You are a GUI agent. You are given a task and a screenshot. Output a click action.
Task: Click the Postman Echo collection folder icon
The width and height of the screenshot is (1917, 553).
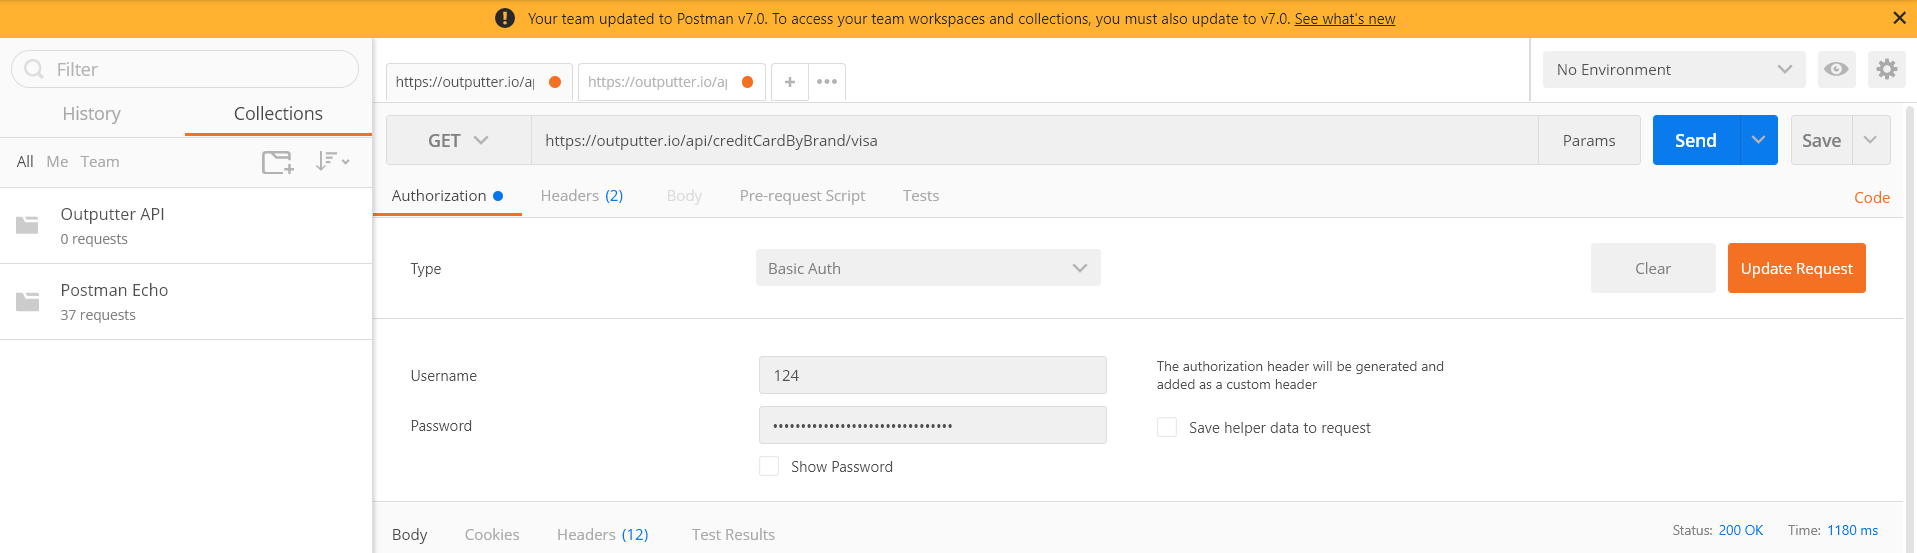pyautogui.click(x=28, y=301)
